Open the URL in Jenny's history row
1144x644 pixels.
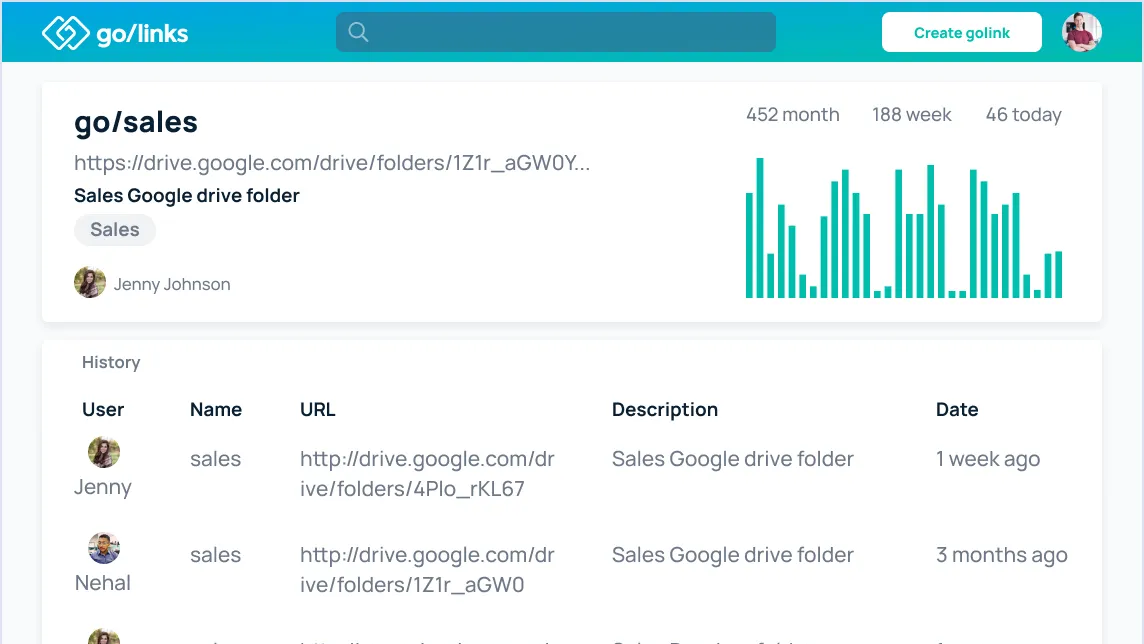pos(427,472)
